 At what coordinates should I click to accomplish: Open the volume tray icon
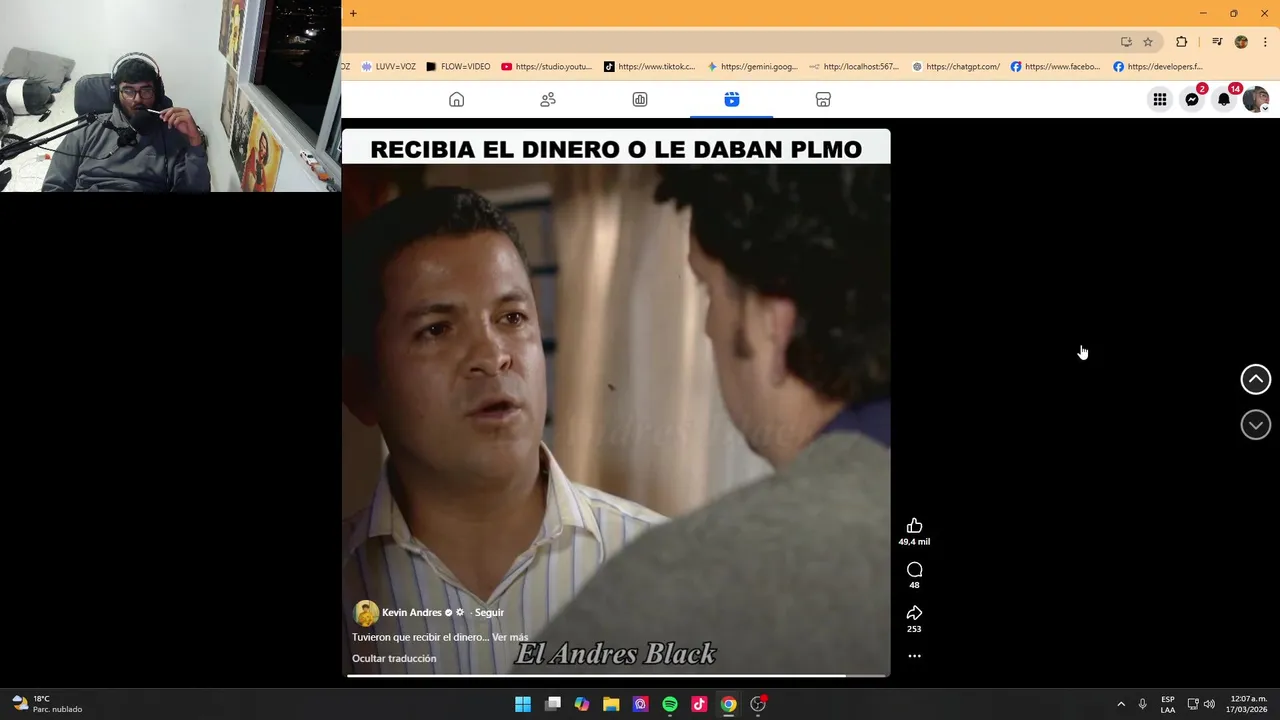point(1209,704)
